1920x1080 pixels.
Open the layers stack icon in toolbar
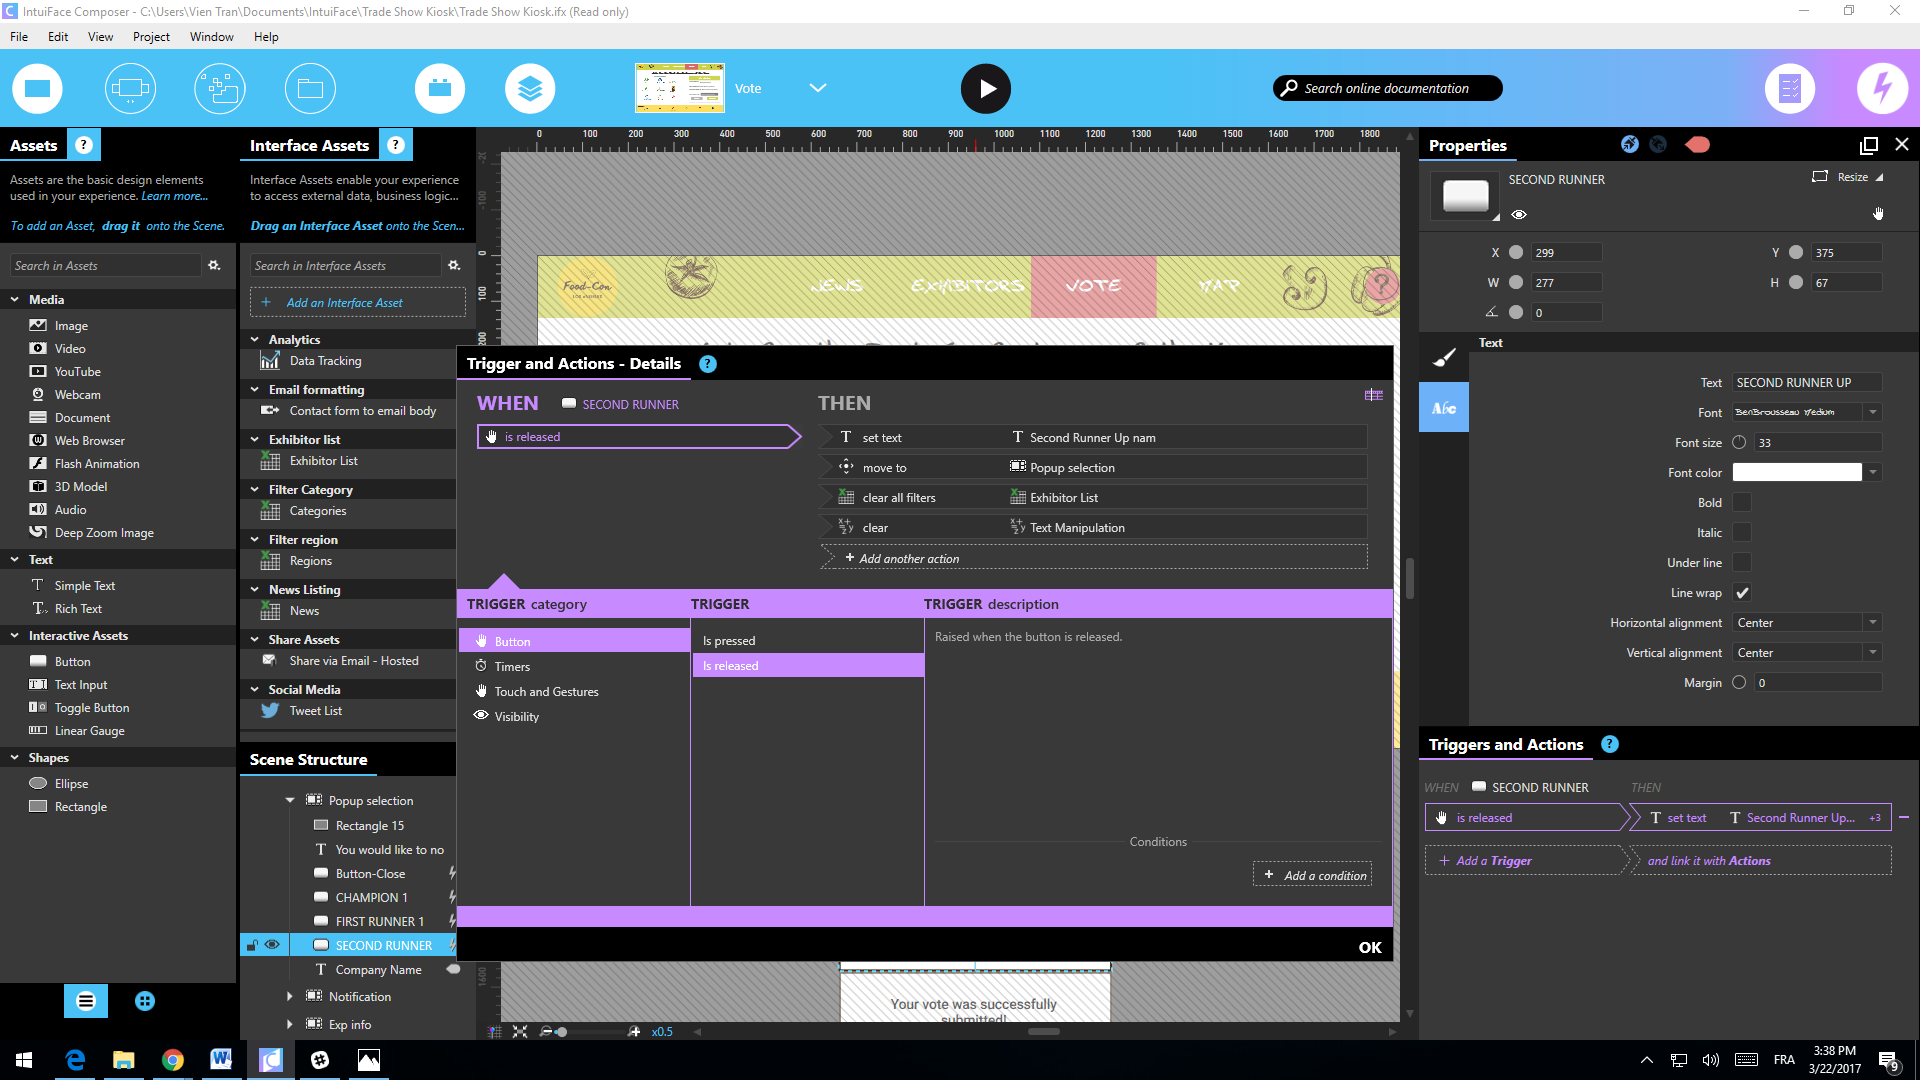530,88
